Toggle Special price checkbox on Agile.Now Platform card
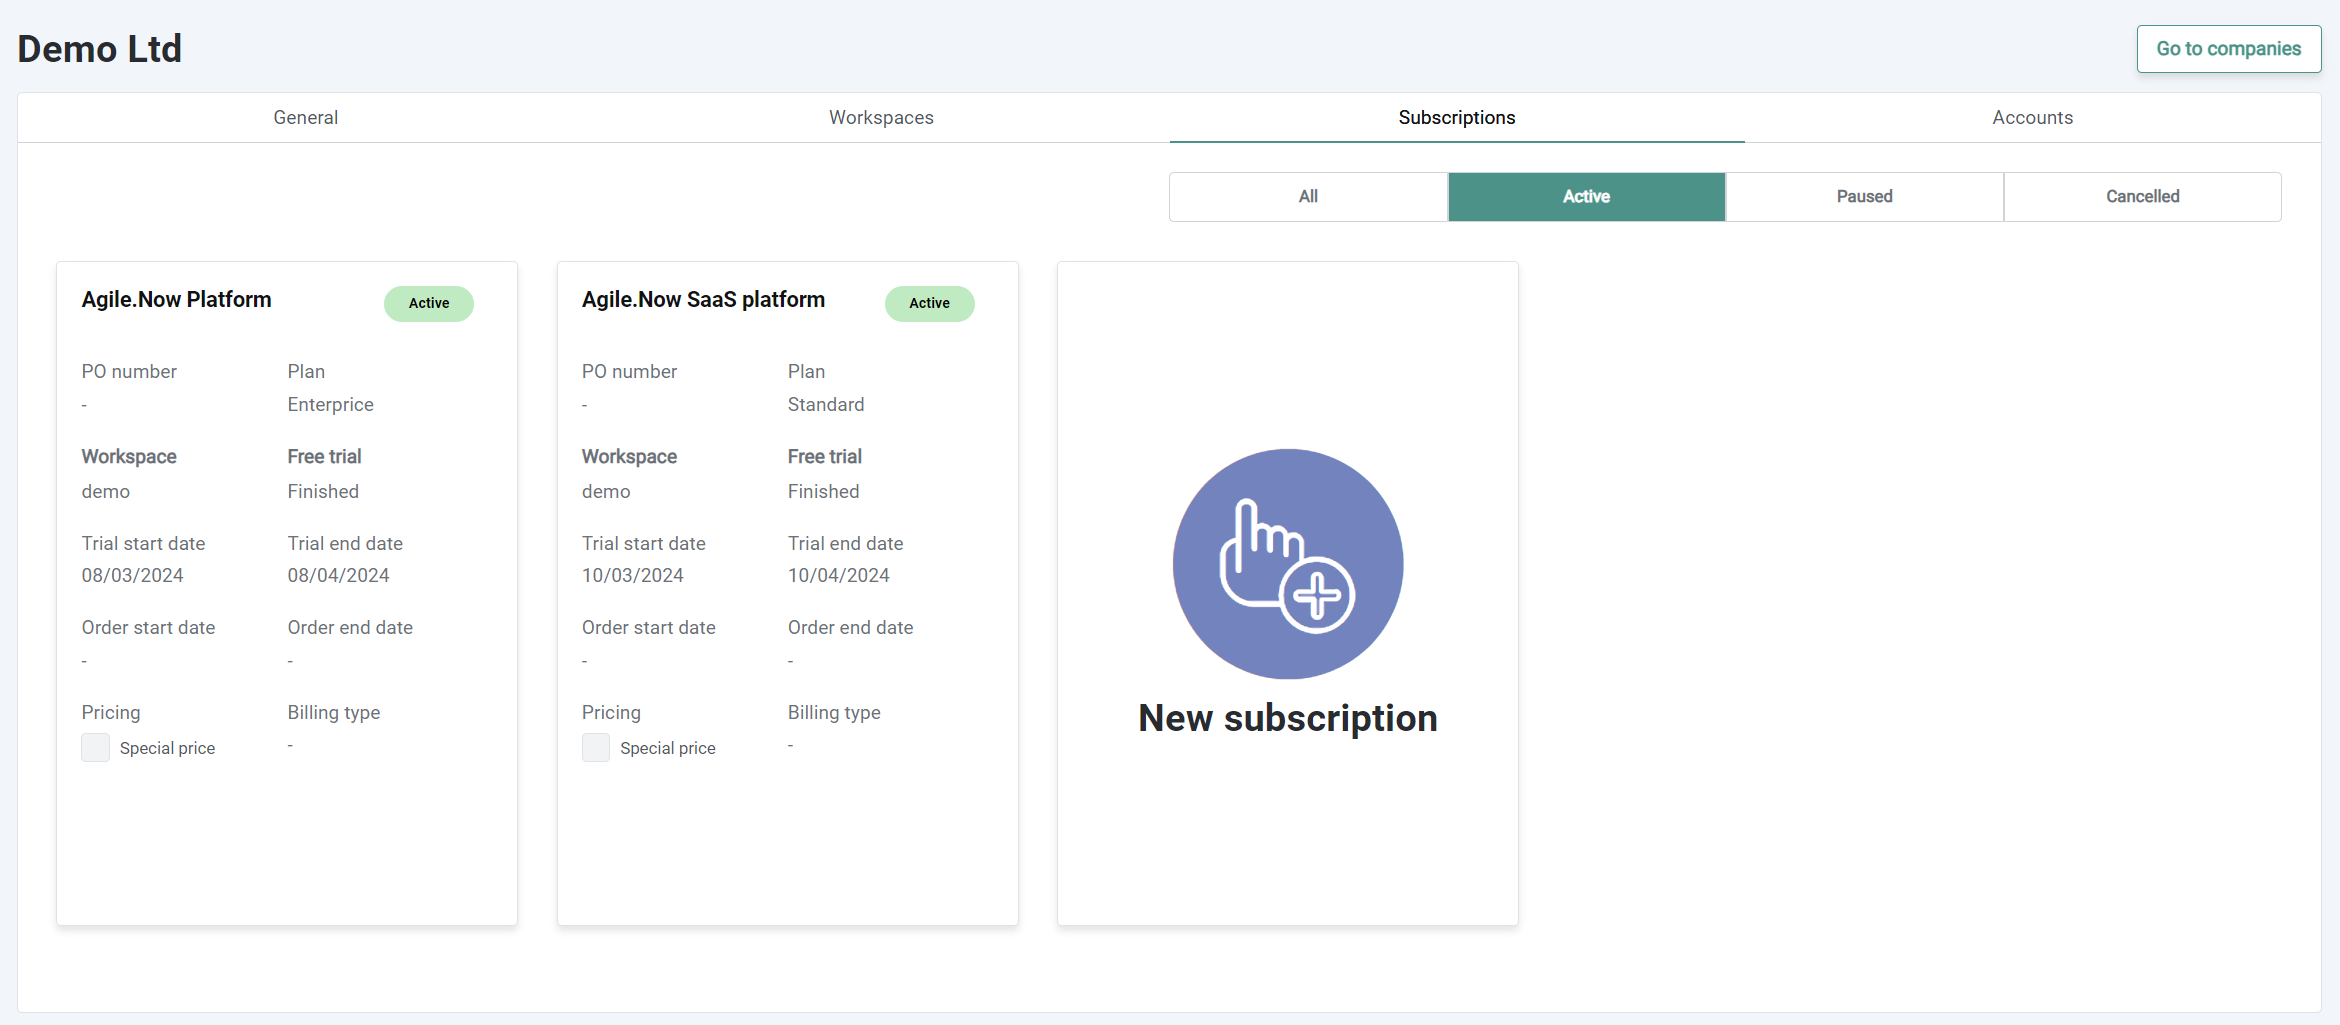The image size is (2340, 1025). (96, 748)
